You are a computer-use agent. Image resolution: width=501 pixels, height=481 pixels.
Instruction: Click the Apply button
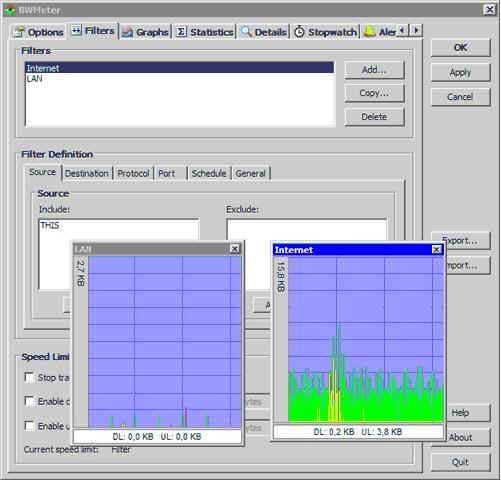461,72
